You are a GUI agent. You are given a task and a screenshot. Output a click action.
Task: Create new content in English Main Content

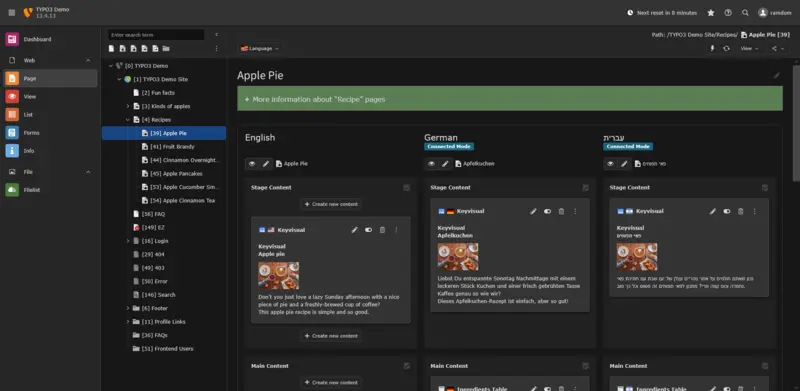331,382
